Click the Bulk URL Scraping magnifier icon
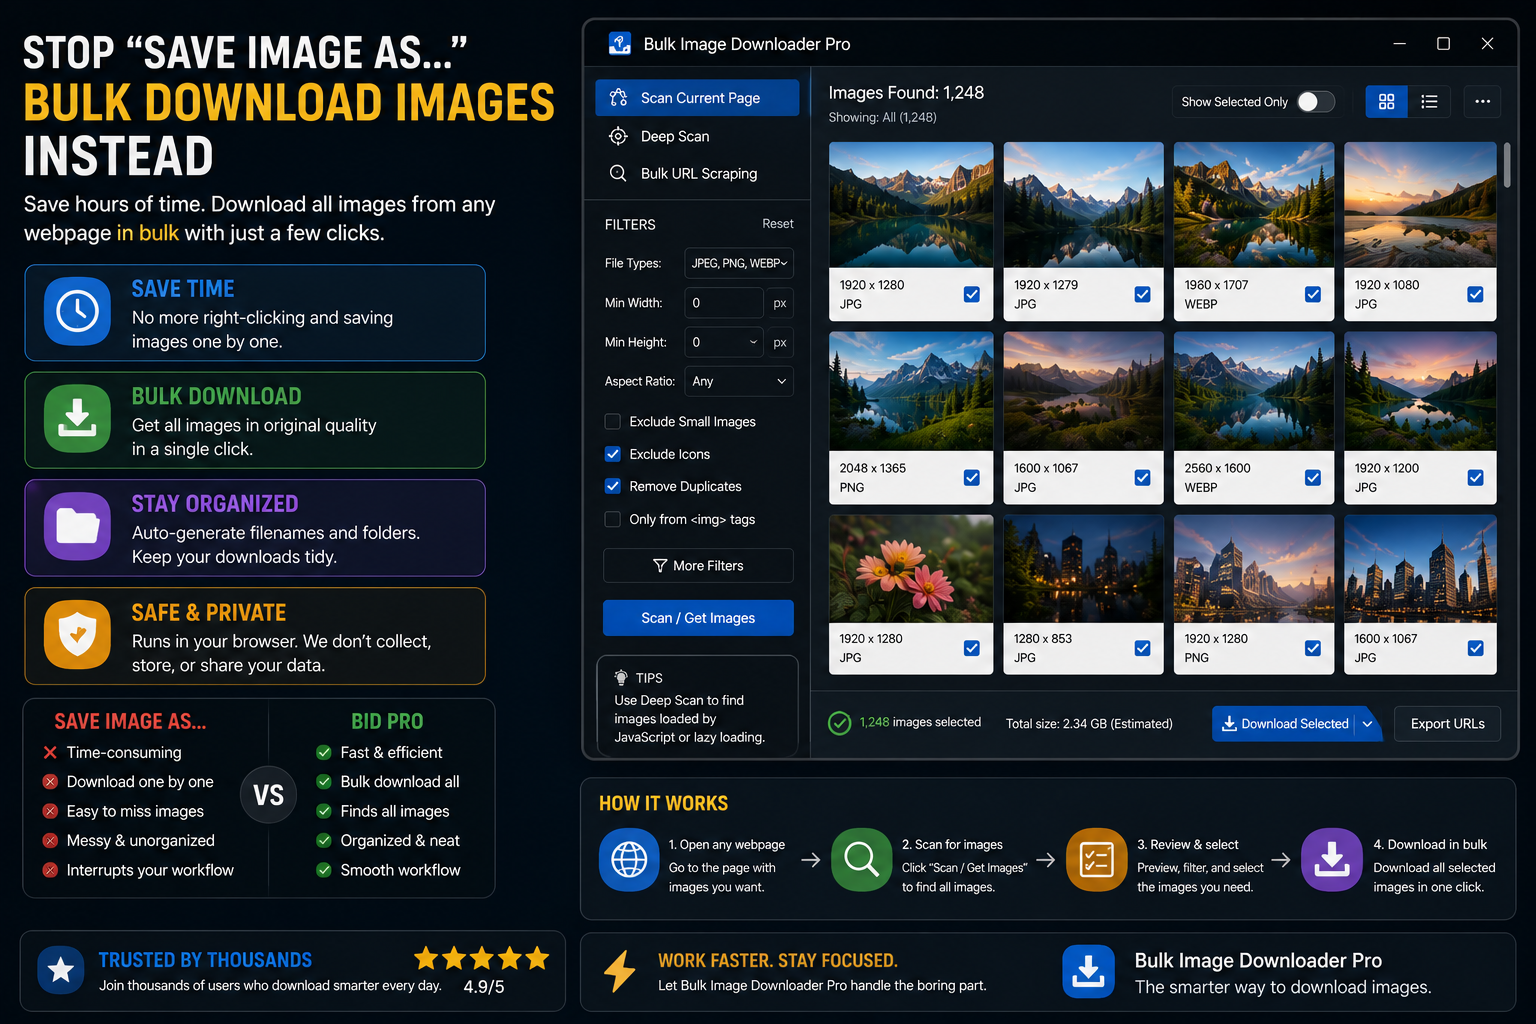The image size is (1536, 1024). click(x=619, y=173)
